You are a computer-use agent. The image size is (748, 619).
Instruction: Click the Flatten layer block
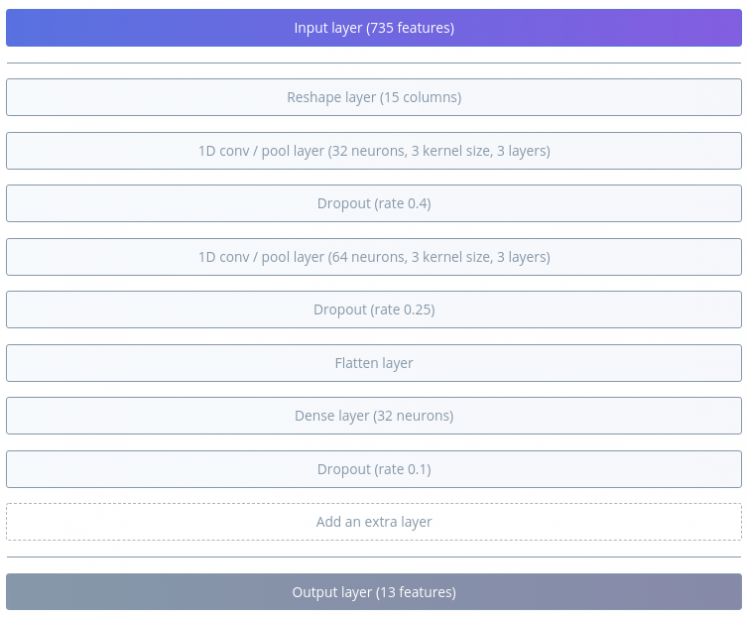pyautogui.click(x=374, y=363)
